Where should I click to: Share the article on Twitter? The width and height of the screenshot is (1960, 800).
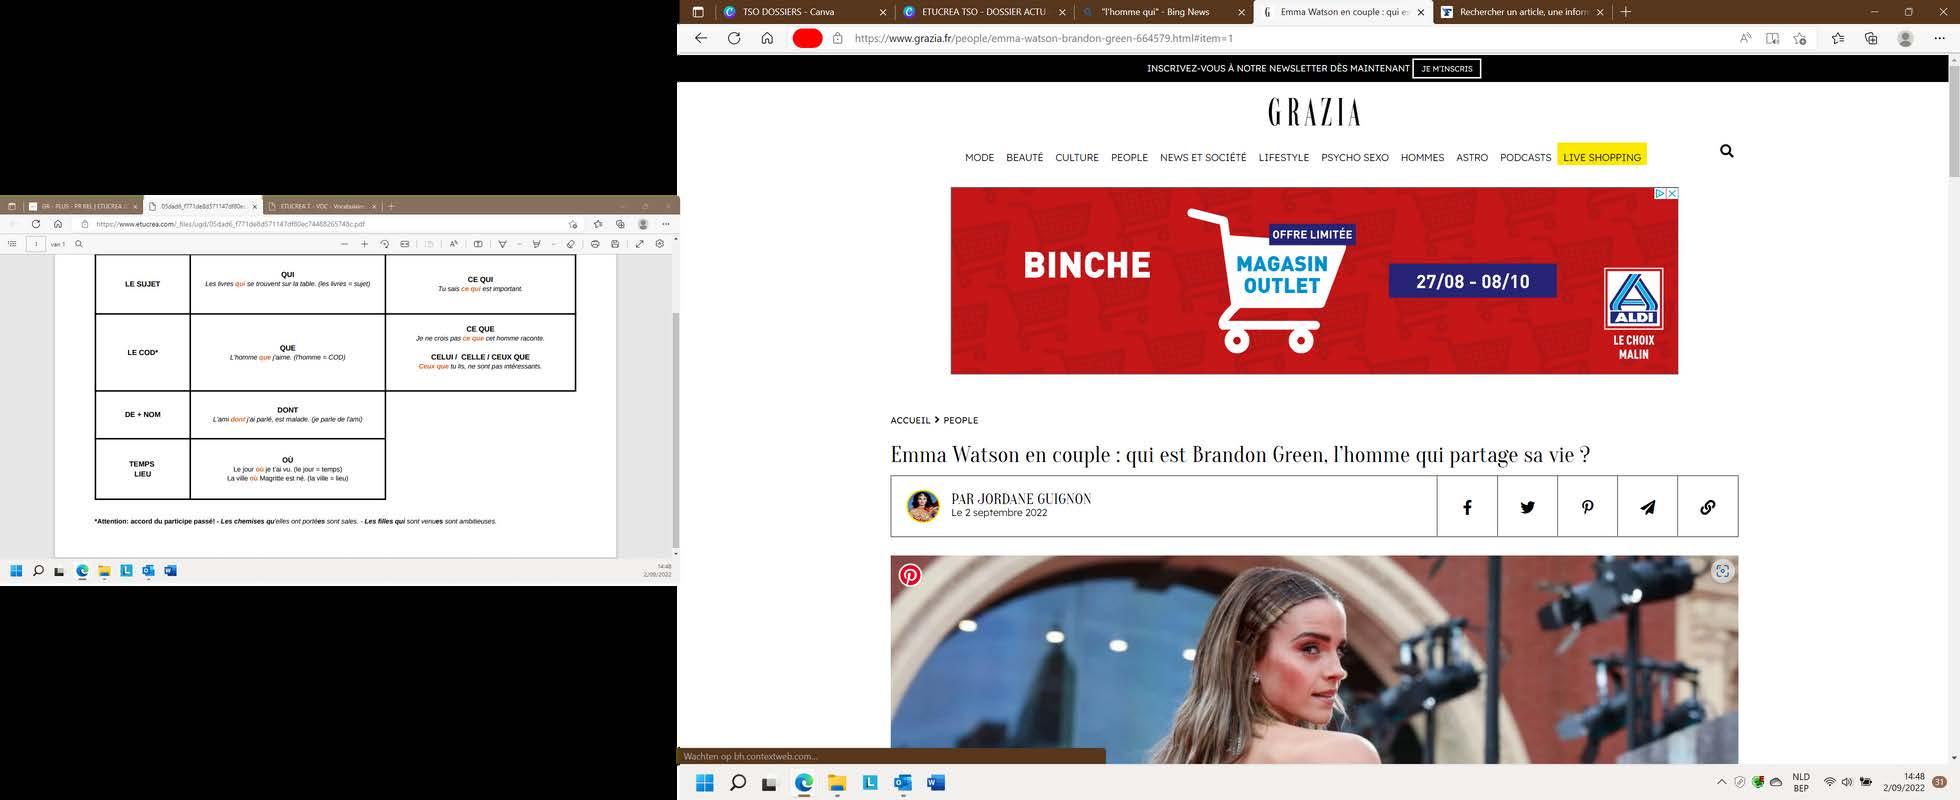pyautogui.click(x=1527, y=507)
